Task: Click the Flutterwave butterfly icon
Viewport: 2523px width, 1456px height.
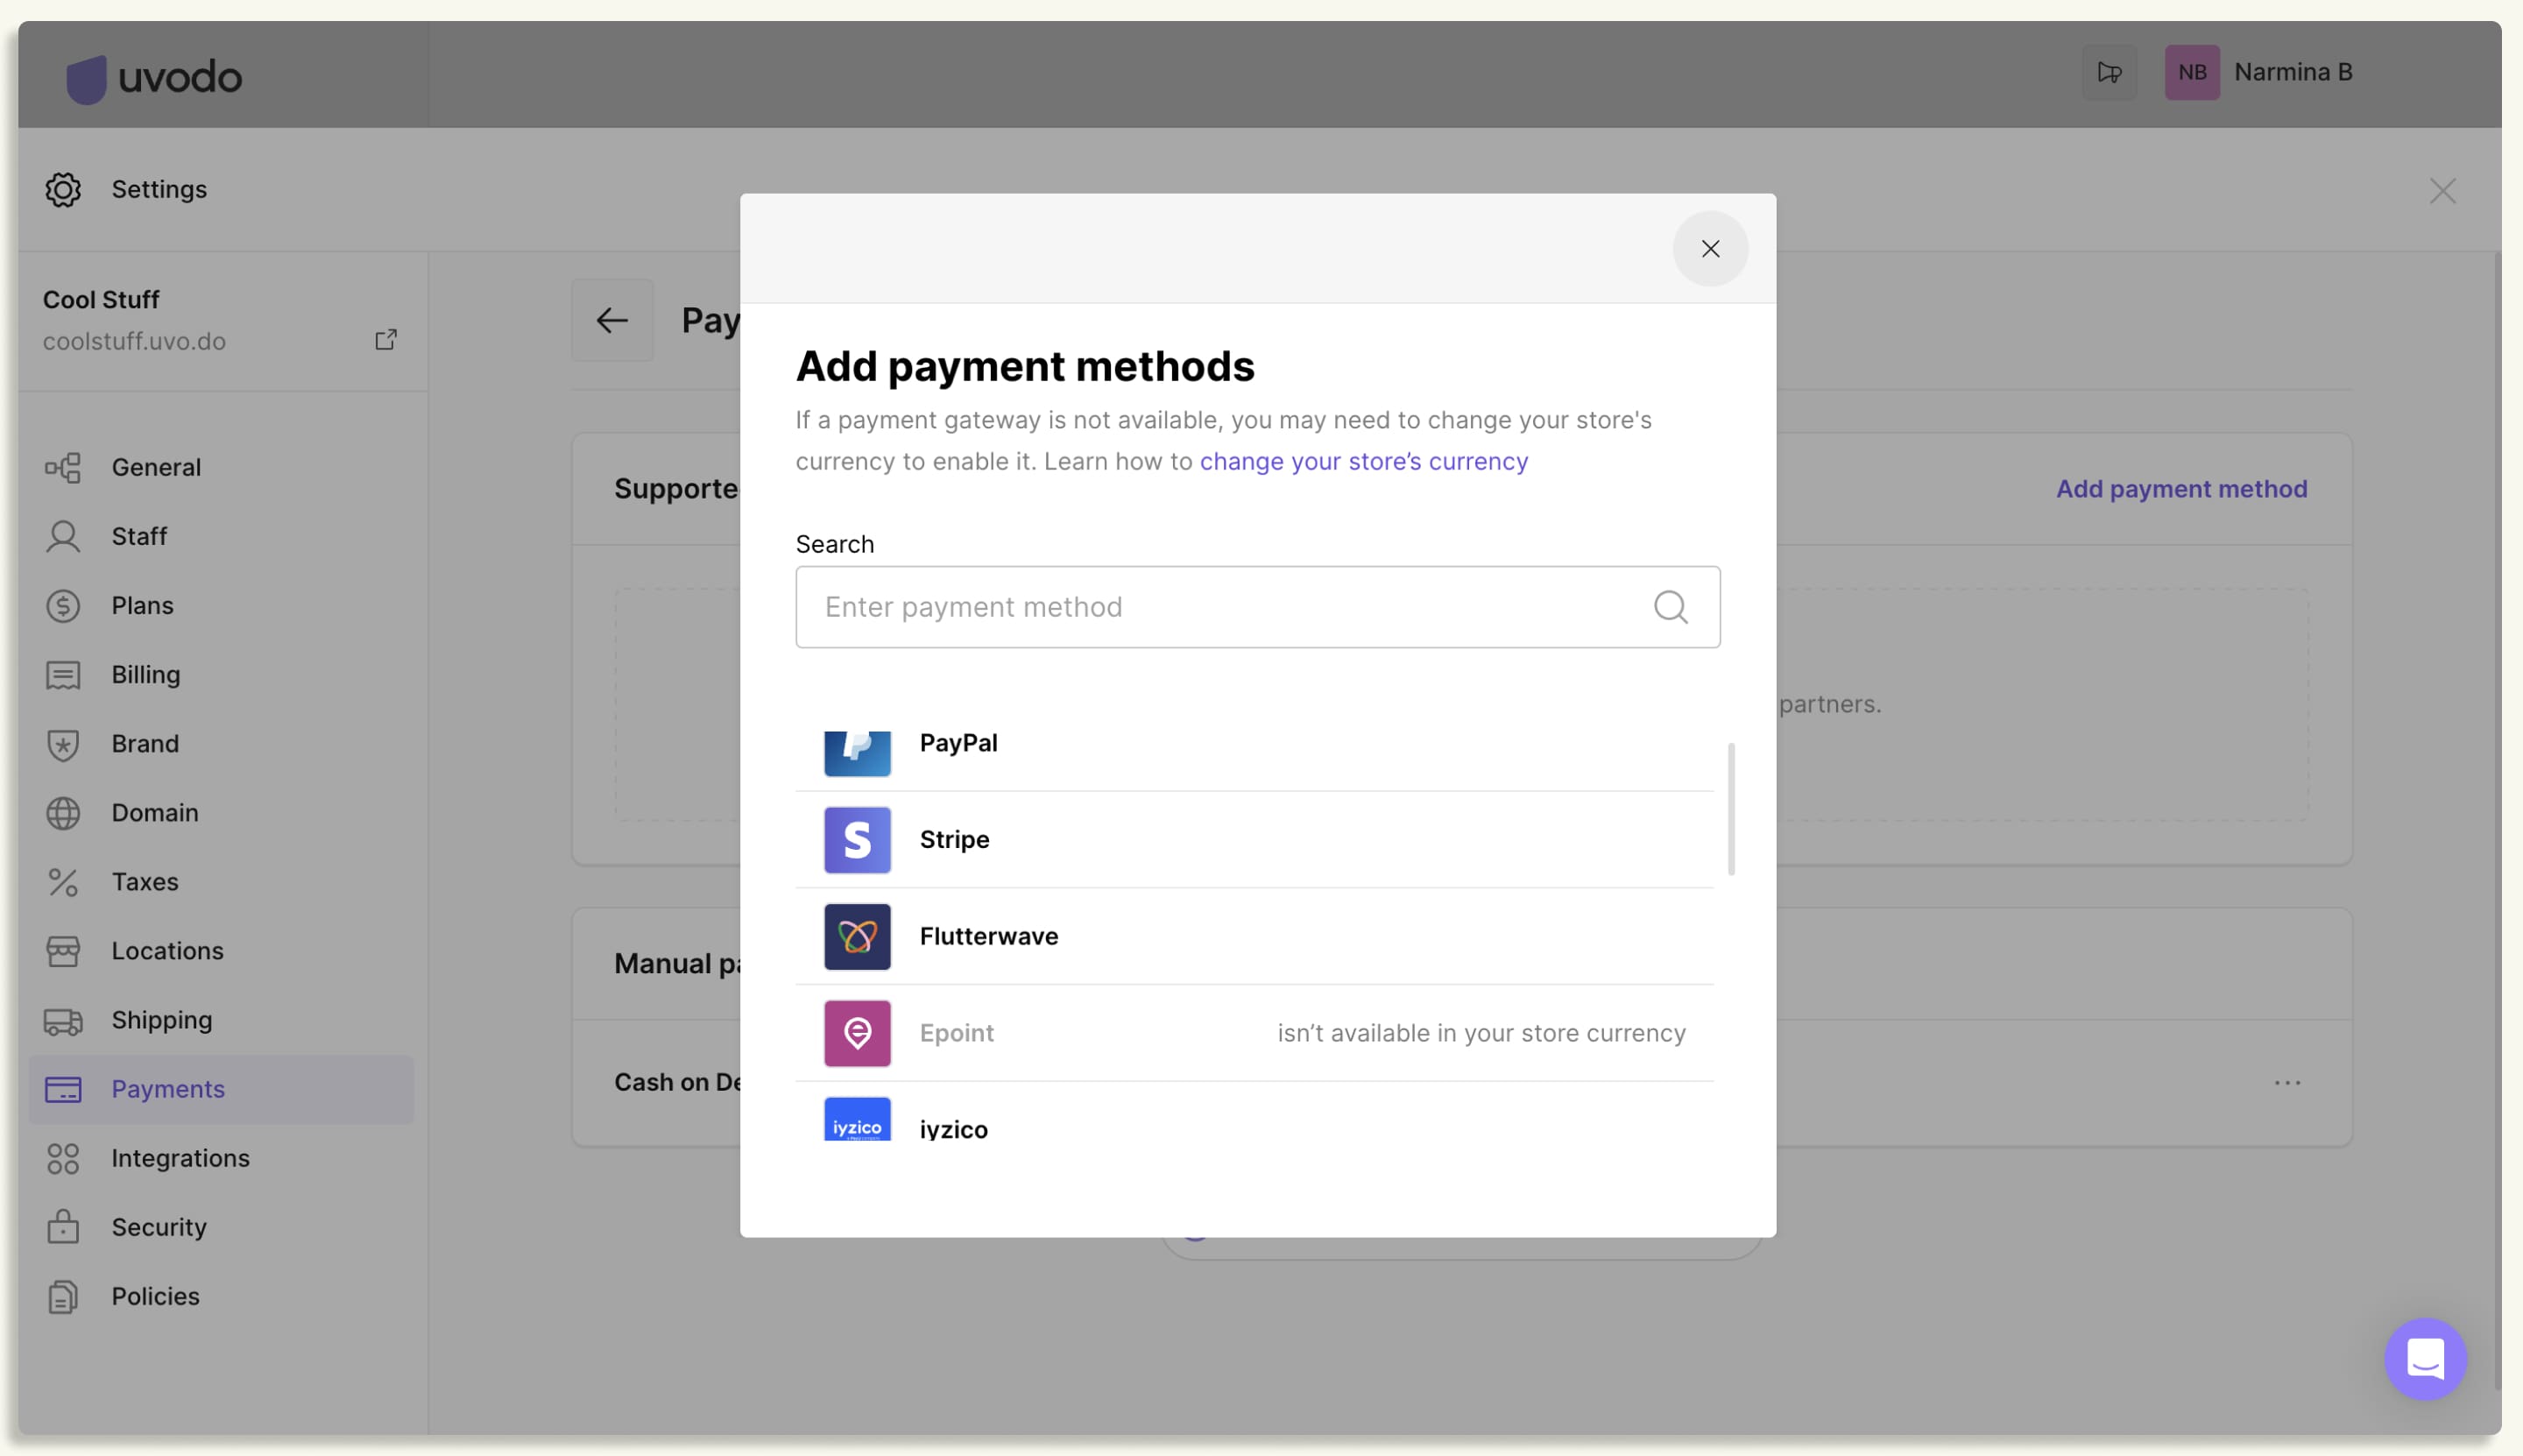Action: (857, 937)
